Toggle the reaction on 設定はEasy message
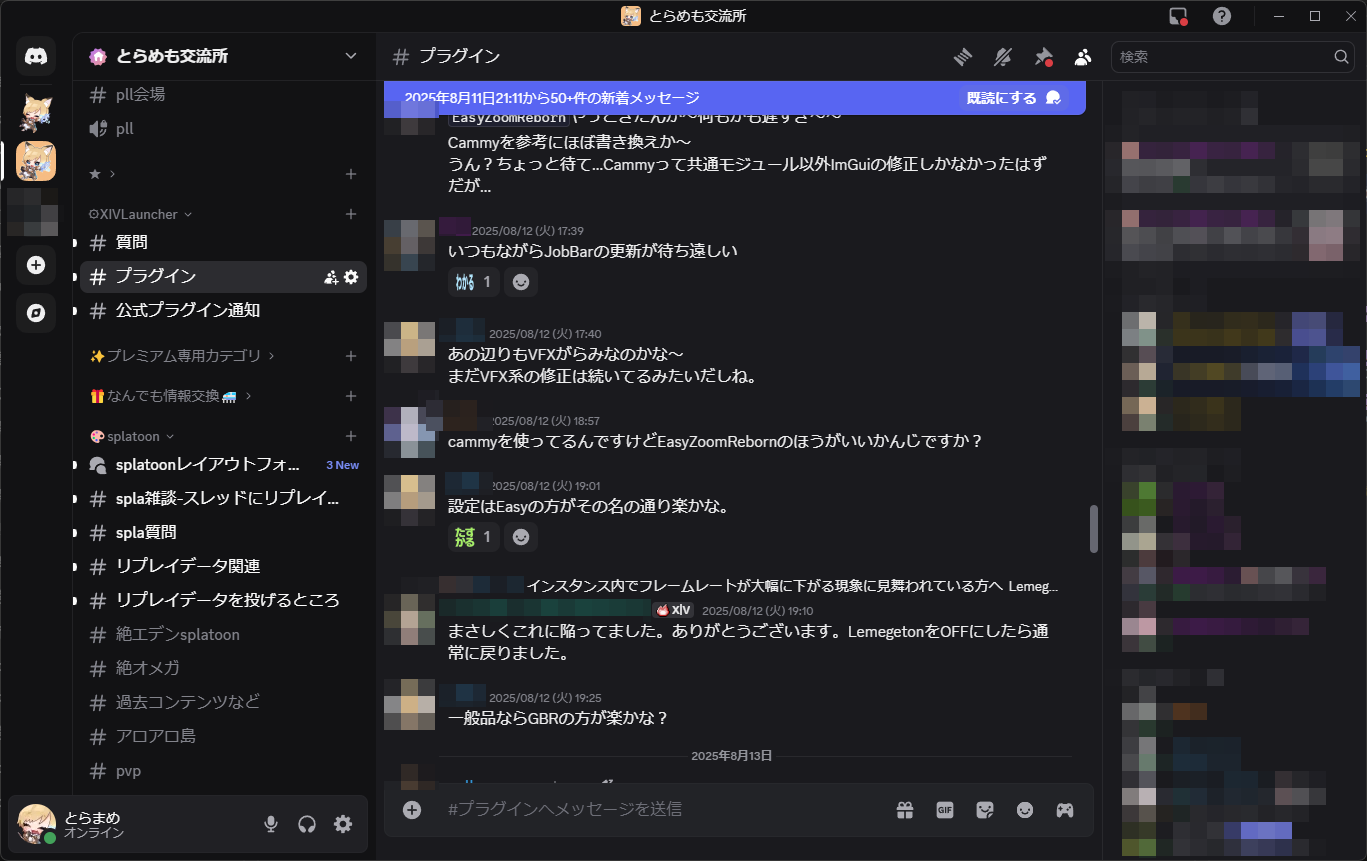This screenshot has height=861, width=1367. pos(474,537)
